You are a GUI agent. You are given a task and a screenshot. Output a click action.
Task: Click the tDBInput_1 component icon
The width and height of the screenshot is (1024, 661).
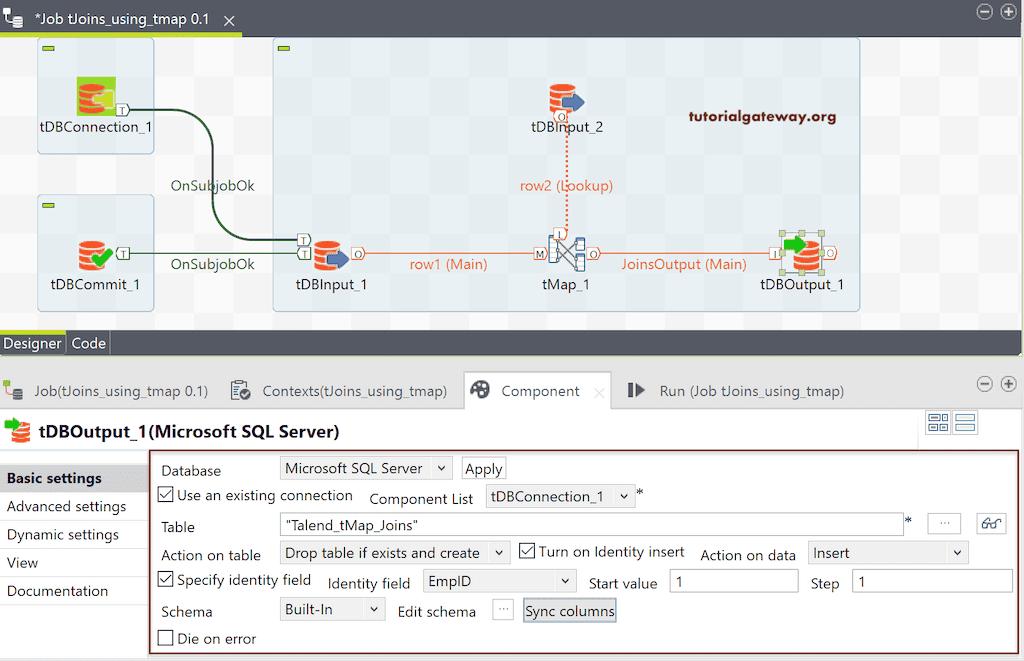point(331,255)
